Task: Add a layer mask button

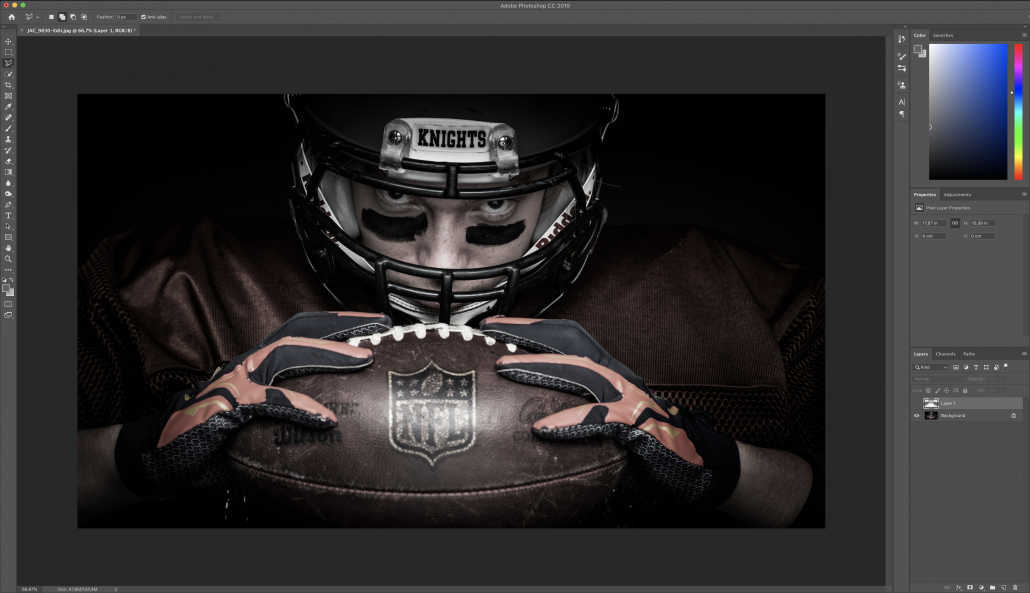Action: click(970, 587)
